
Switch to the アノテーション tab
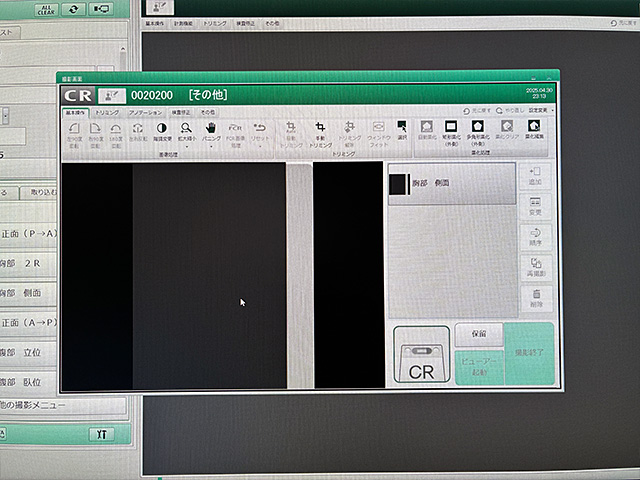(x=145, y=113)
